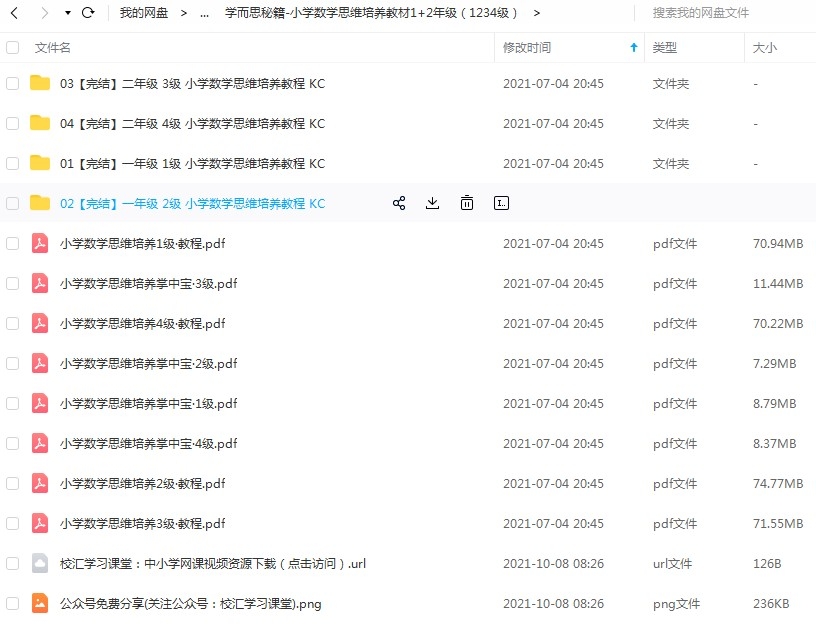This screenshot has width=816, height=627.
Task: Open folder name 04【完结】二年级 4级
Action: [x=193, y=124]
